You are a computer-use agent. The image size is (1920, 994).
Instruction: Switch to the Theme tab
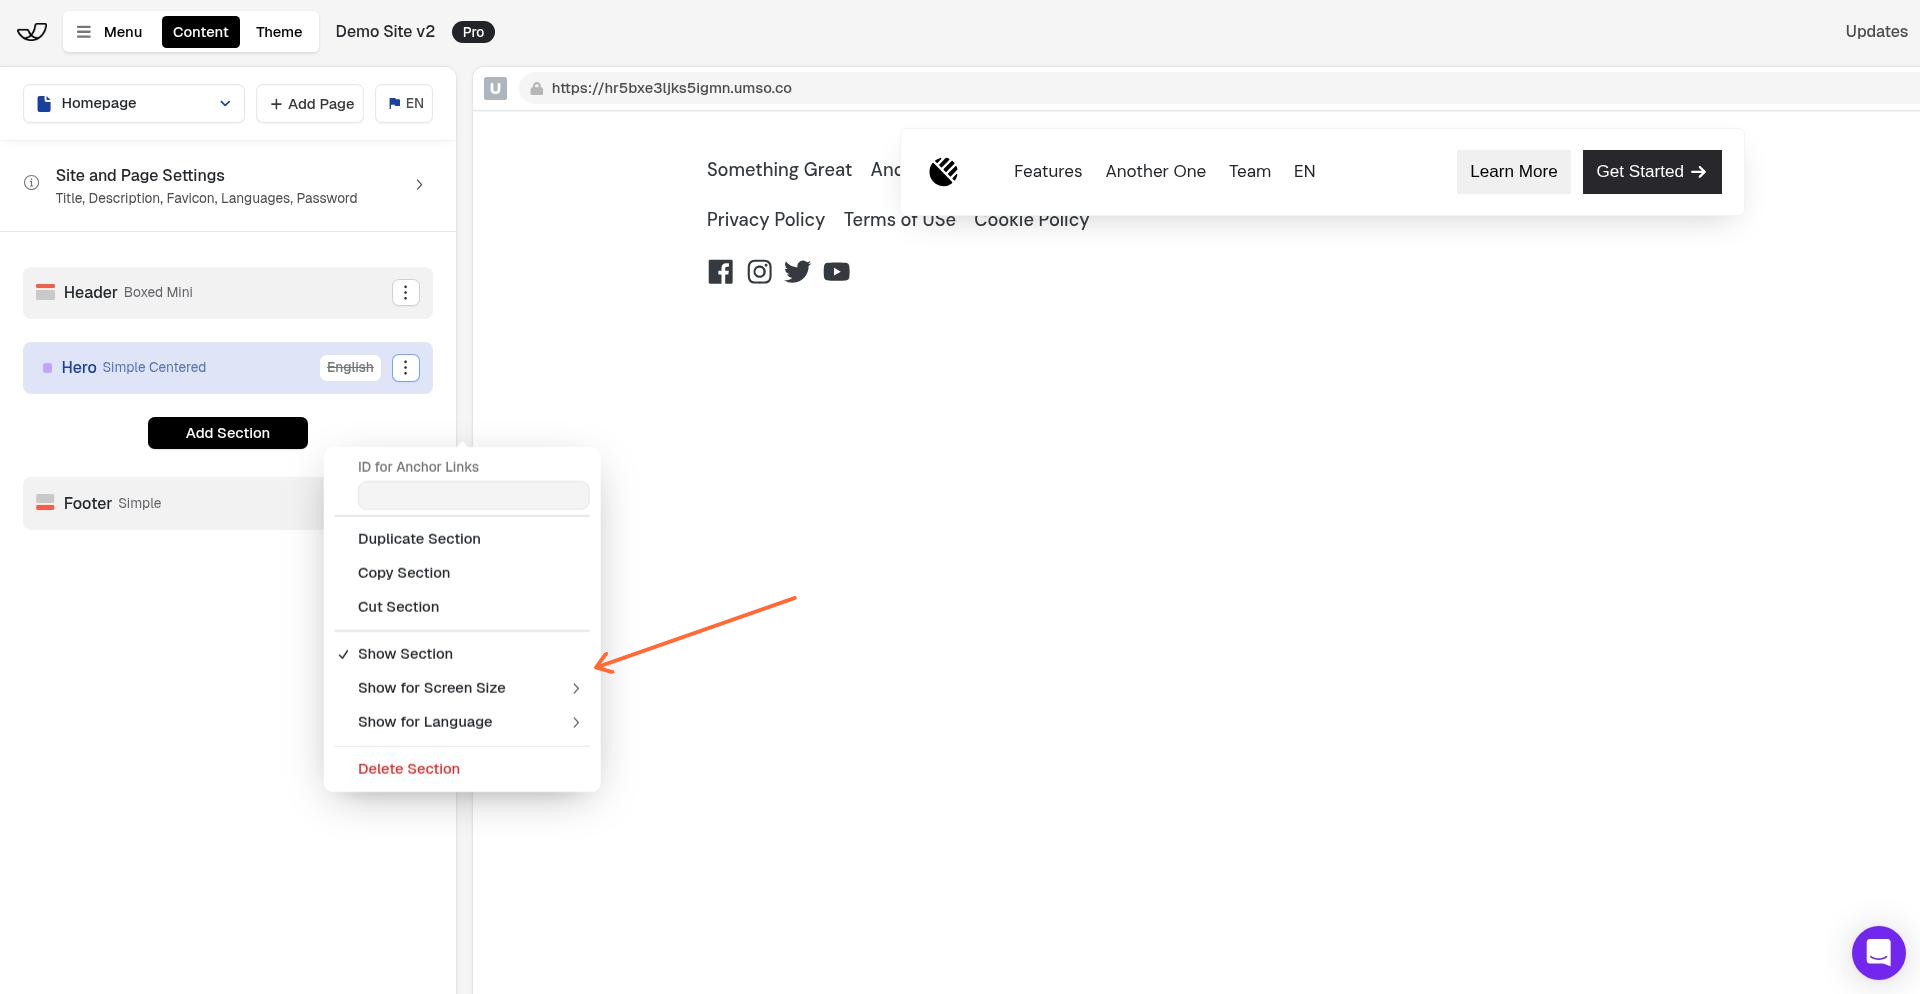coord(278,31)
